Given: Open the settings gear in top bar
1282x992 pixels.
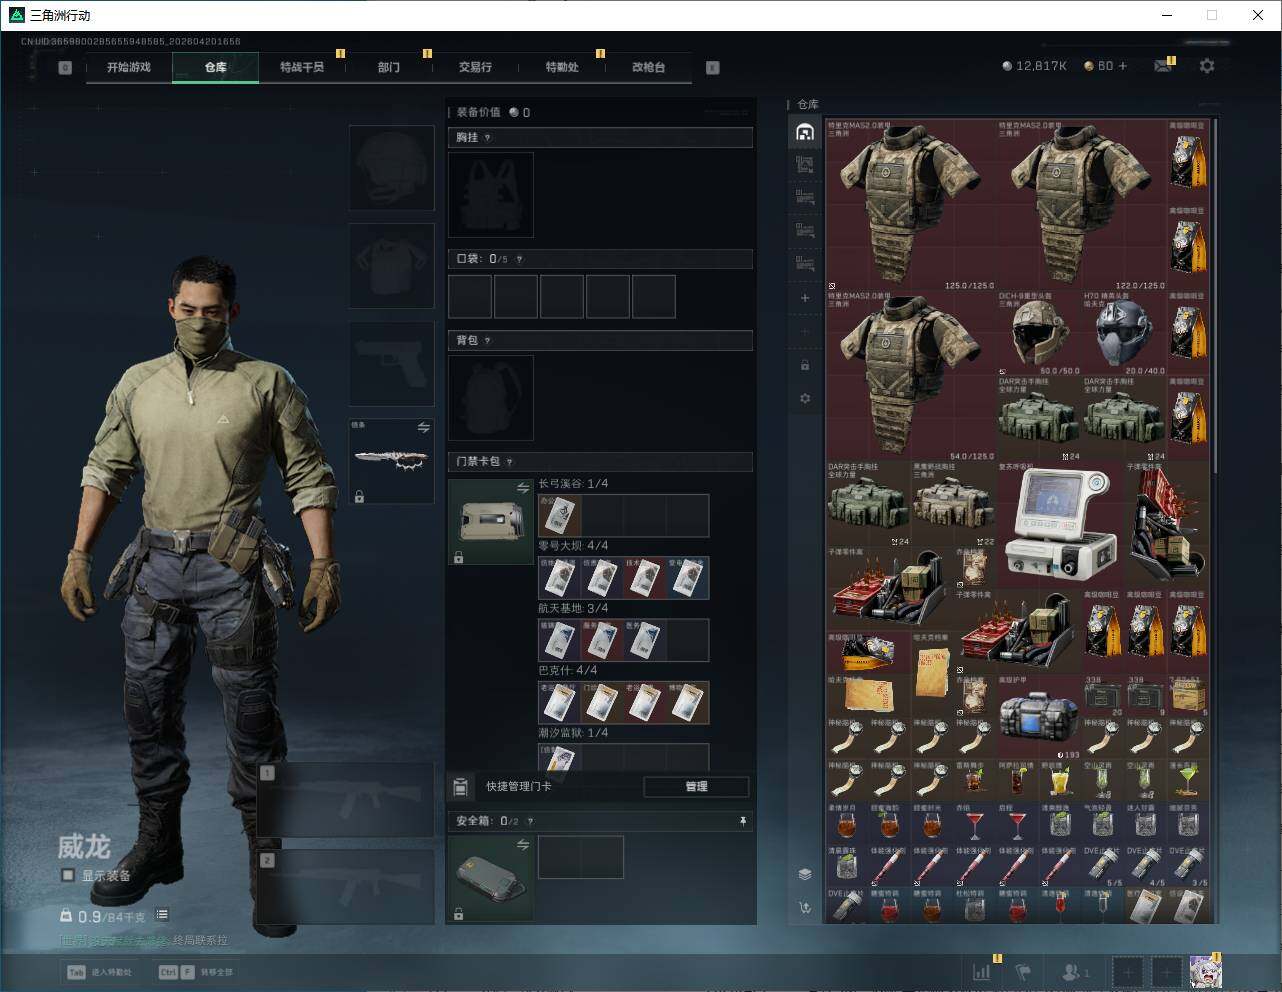Looking at the screenshot, I should click(1207, 66).
